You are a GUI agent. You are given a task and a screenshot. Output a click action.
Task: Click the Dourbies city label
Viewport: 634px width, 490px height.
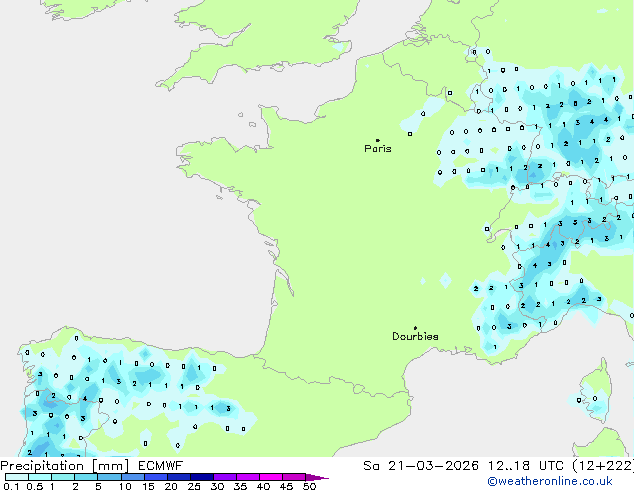[x=415, y=336]
